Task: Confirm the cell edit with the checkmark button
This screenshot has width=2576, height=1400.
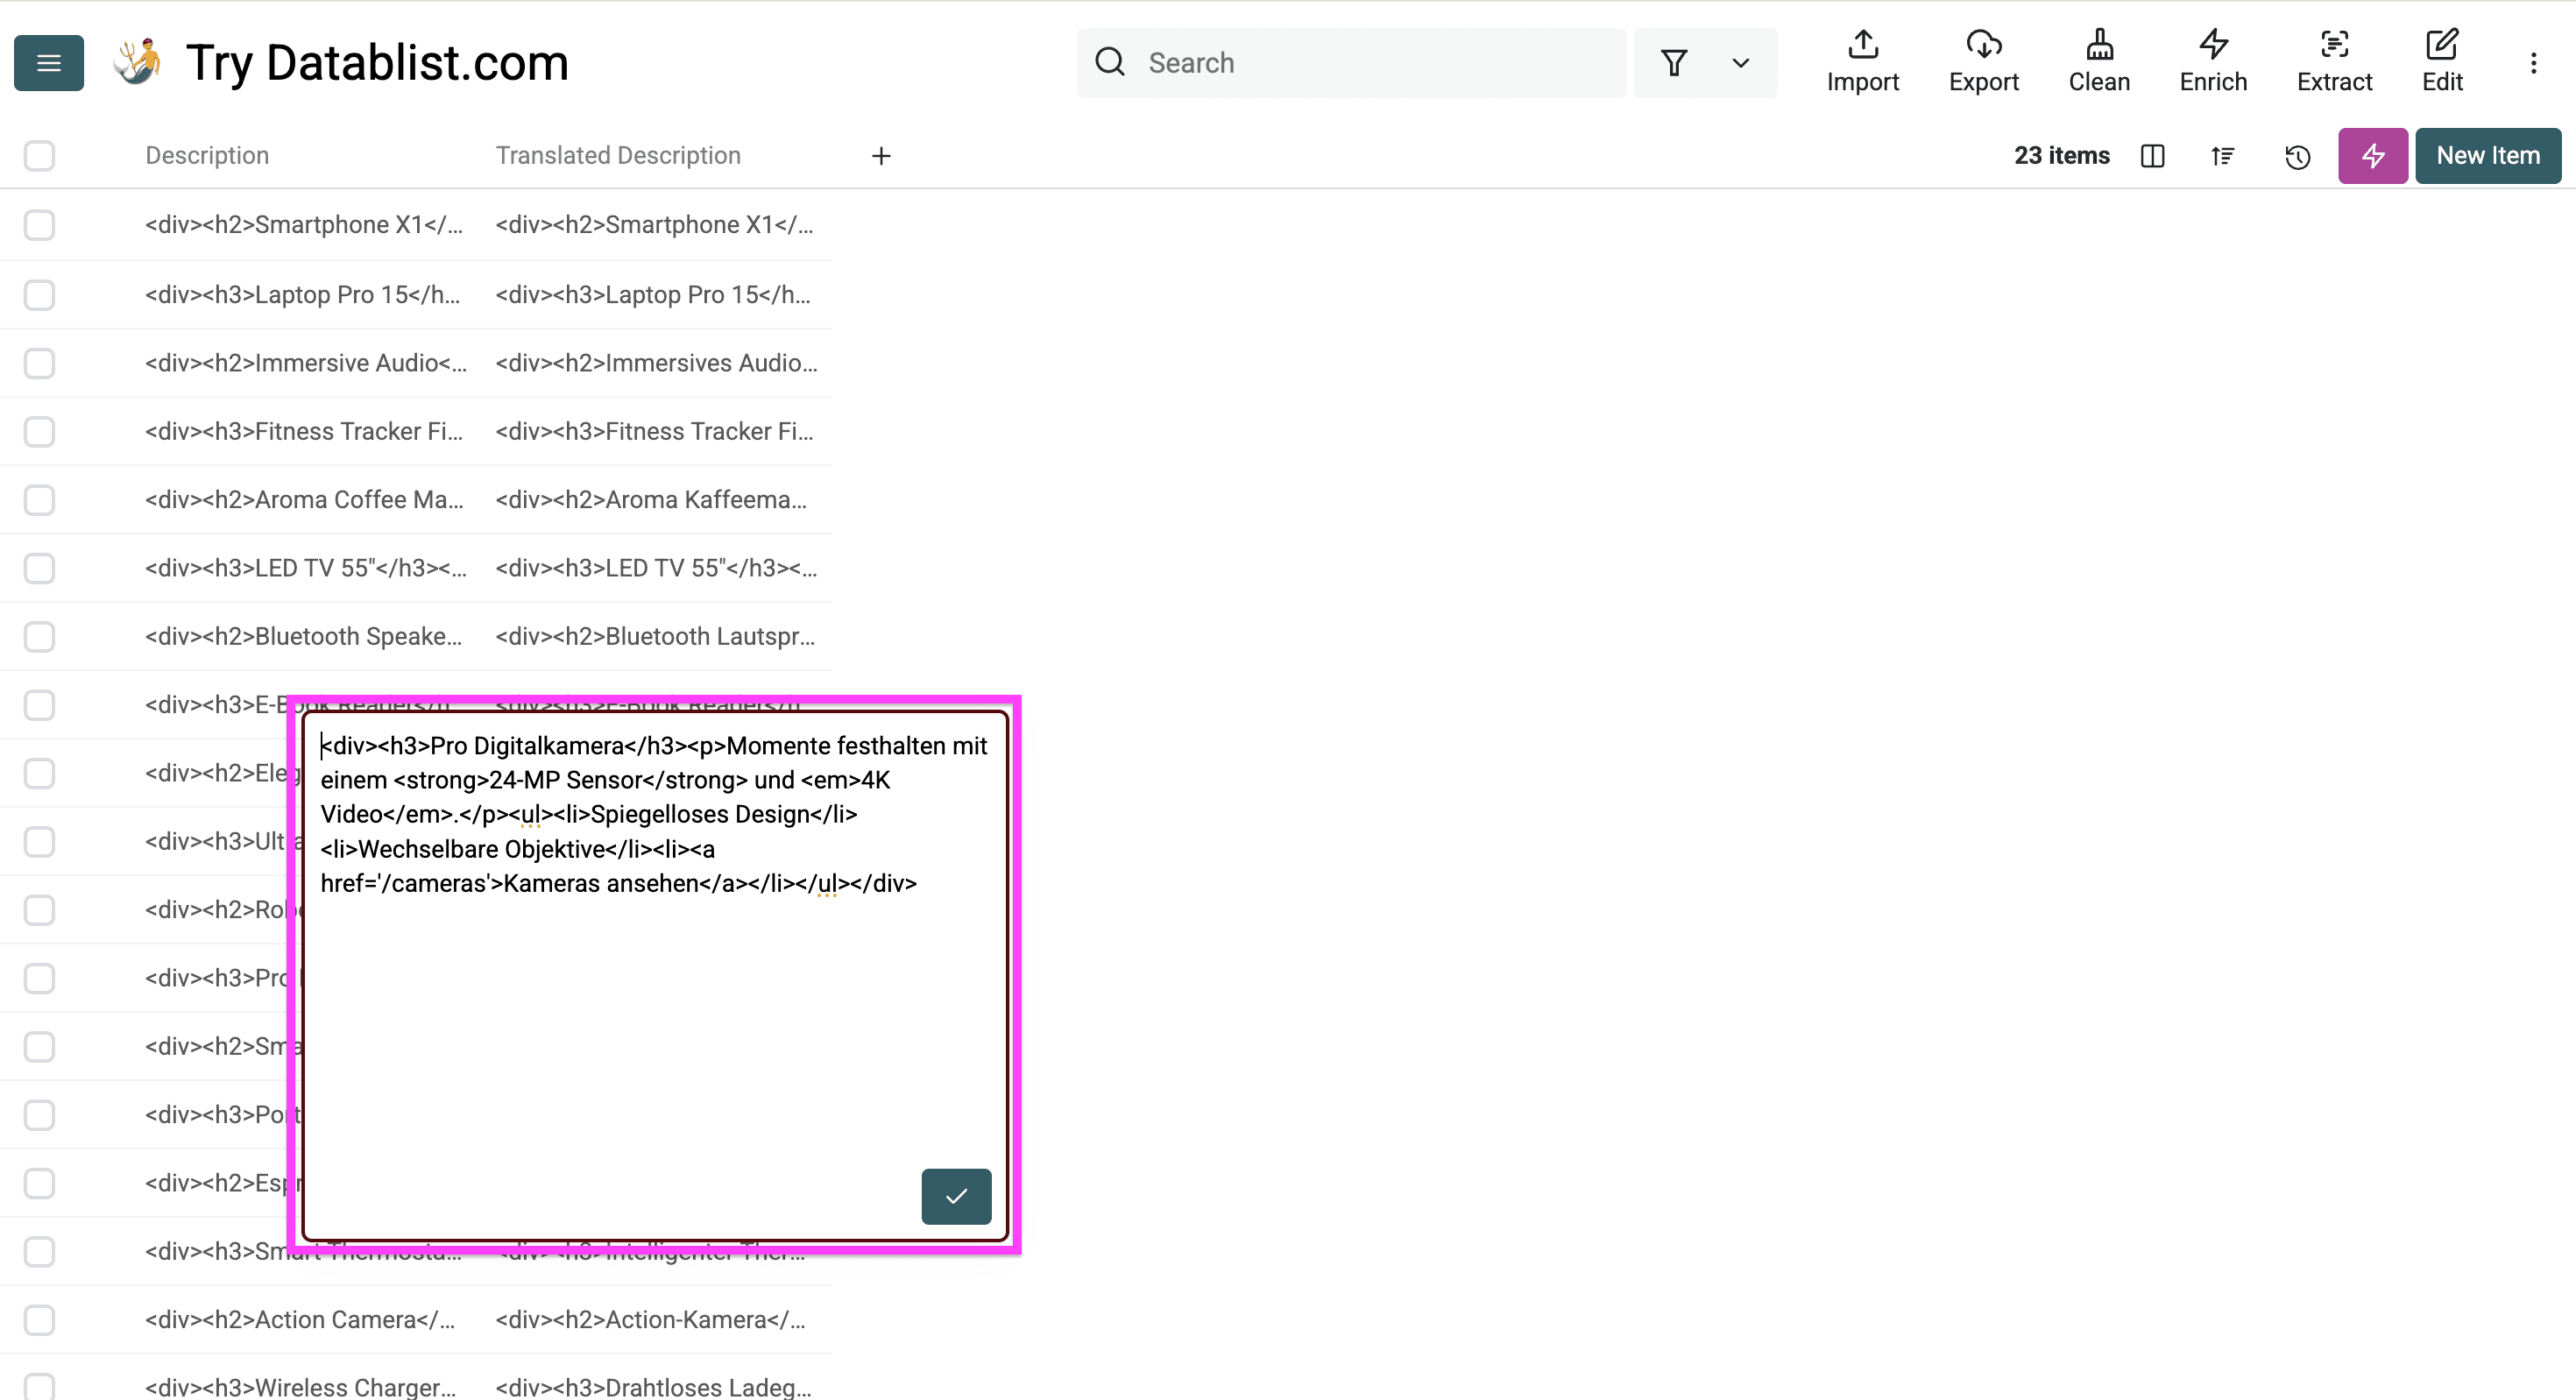Action: (955, 1196)
